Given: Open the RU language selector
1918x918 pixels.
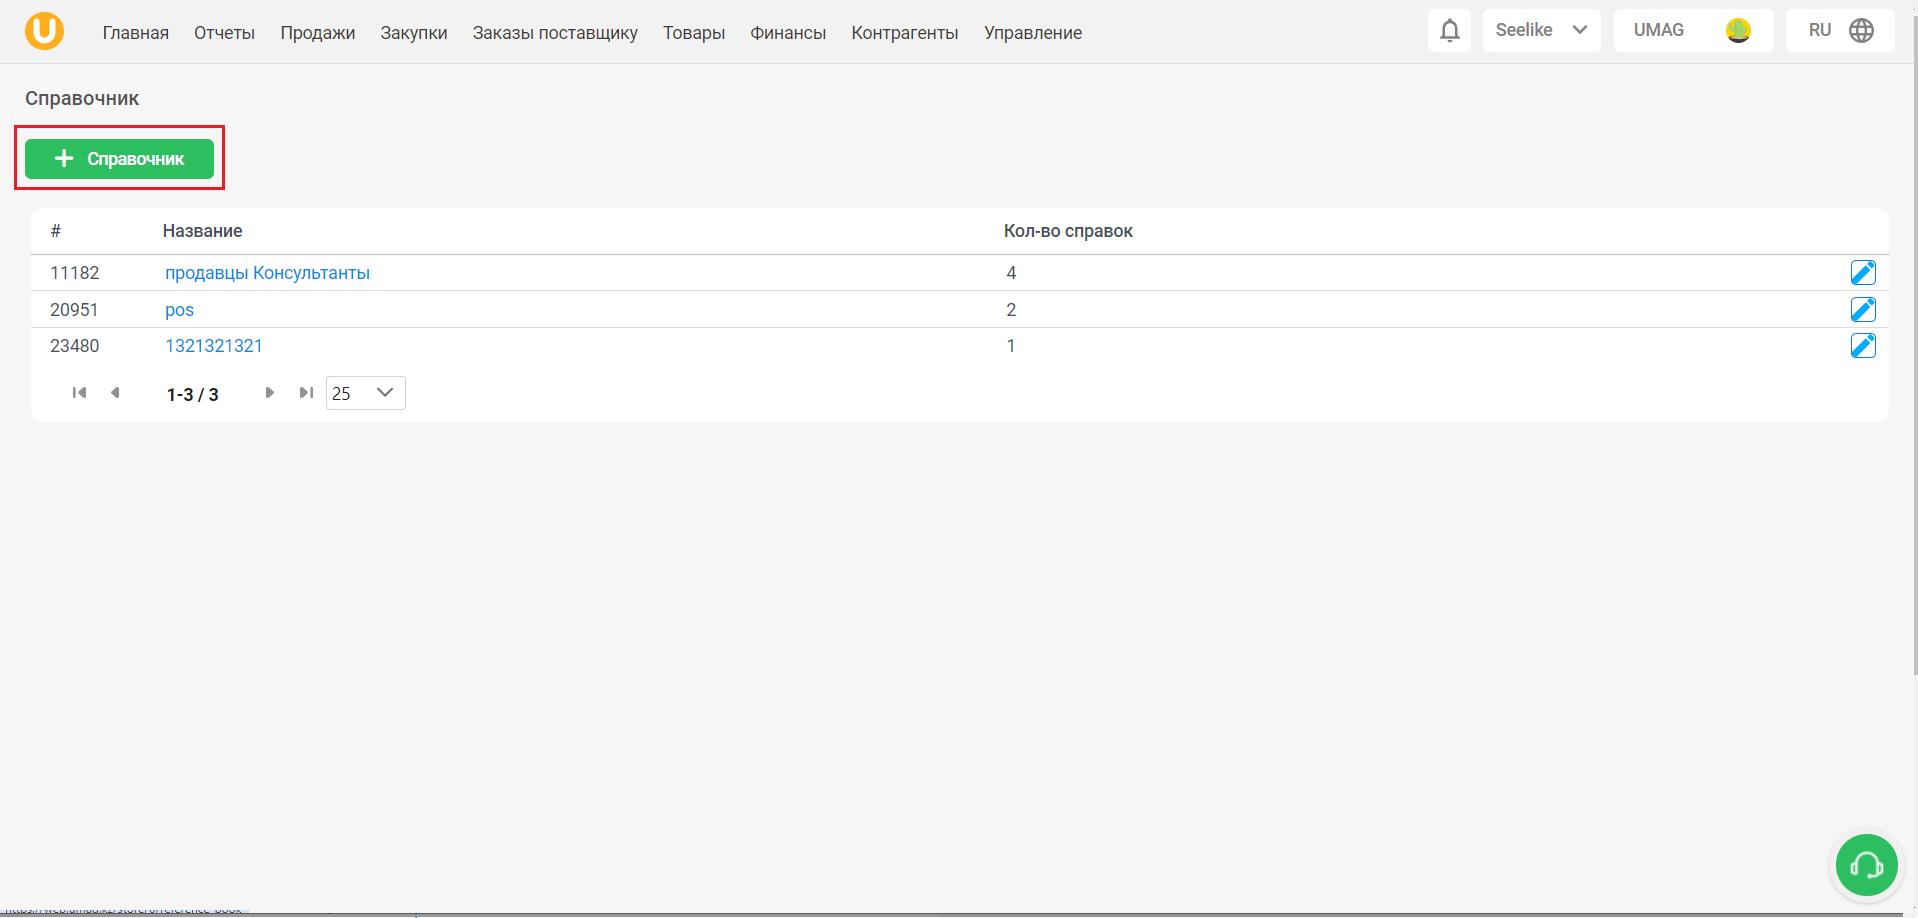Looking at the screenshot, I should (x=1840, y=31).
